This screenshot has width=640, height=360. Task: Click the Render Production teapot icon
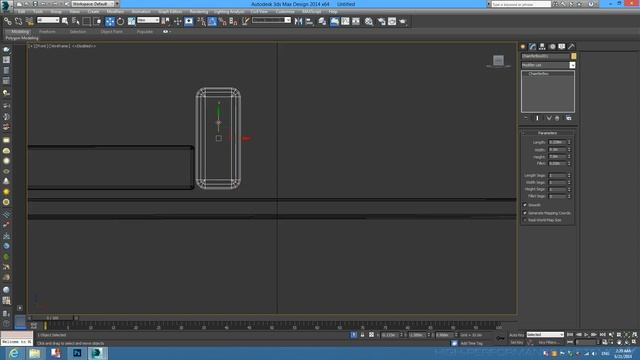pos(403,21)
